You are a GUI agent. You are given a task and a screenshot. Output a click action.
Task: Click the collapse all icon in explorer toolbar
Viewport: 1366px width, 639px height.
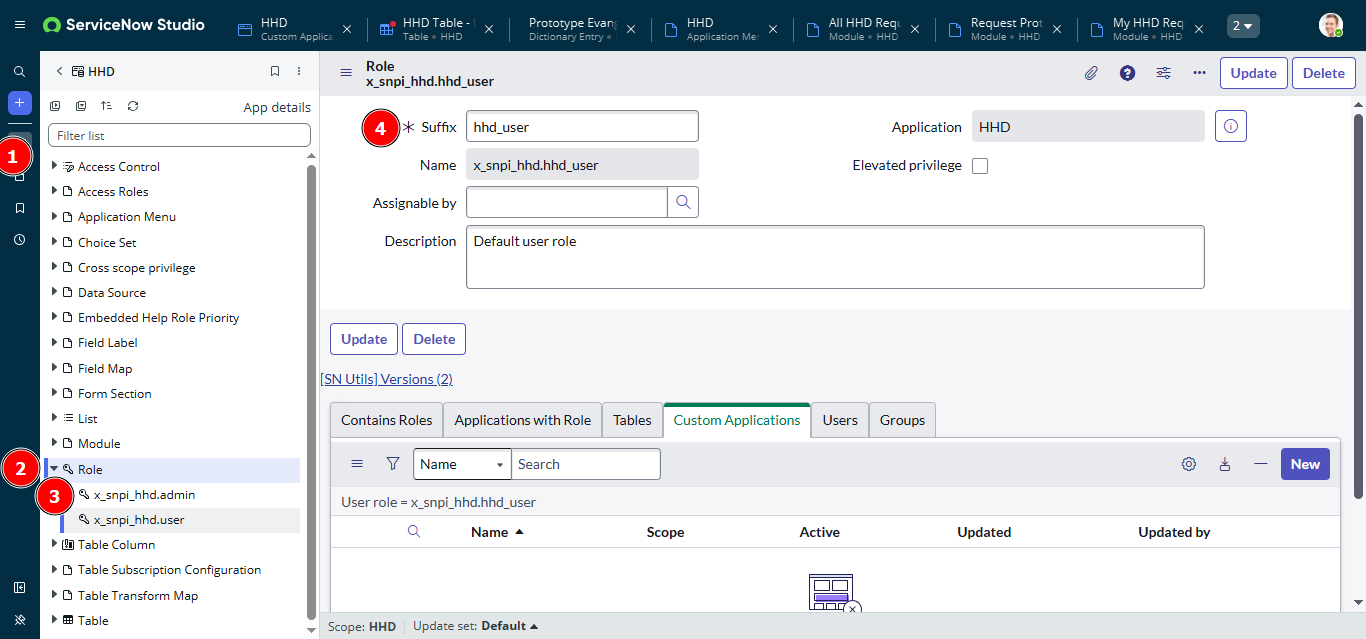pos(81,106)
